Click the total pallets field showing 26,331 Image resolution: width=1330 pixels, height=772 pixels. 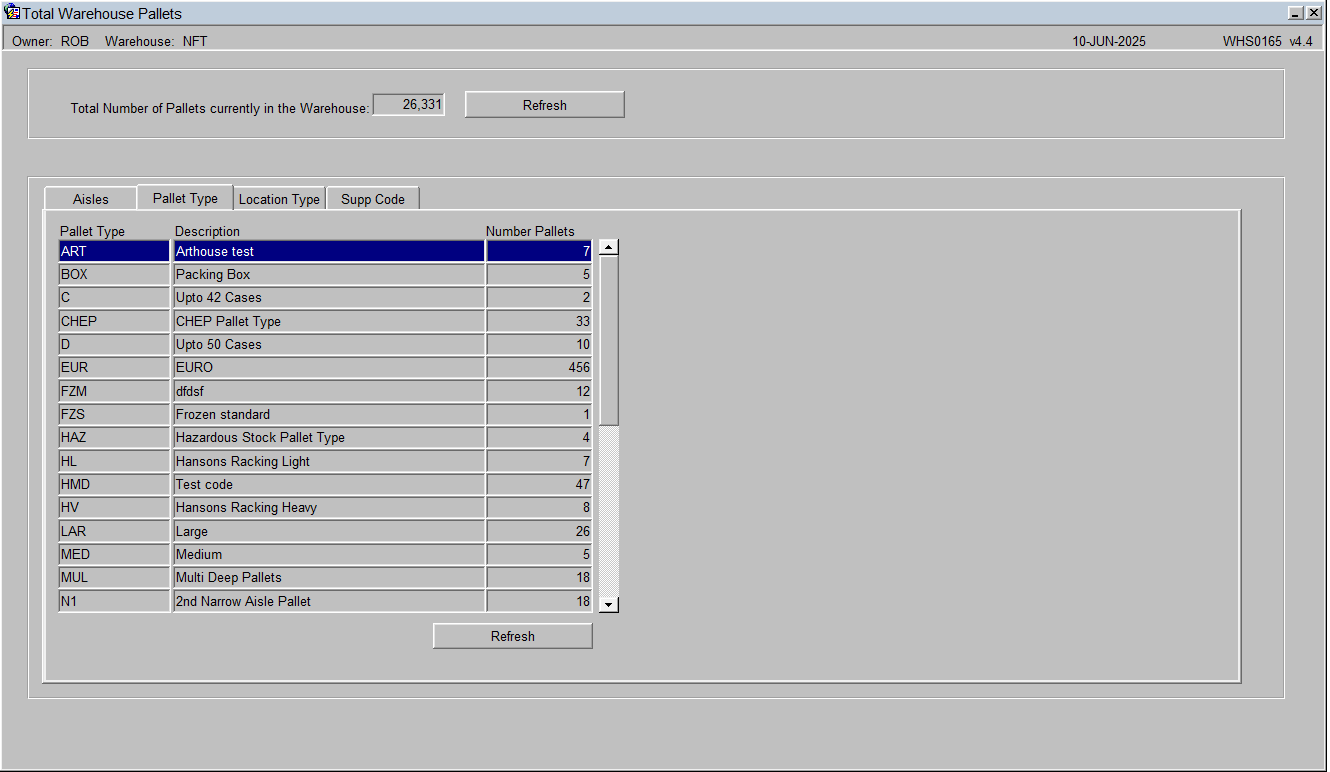click(x=408, y=104)
